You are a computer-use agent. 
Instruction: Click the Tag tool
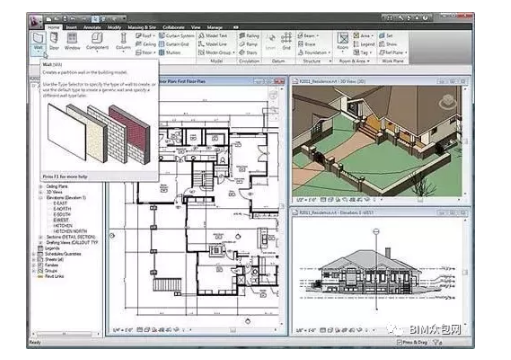[362, 52]
